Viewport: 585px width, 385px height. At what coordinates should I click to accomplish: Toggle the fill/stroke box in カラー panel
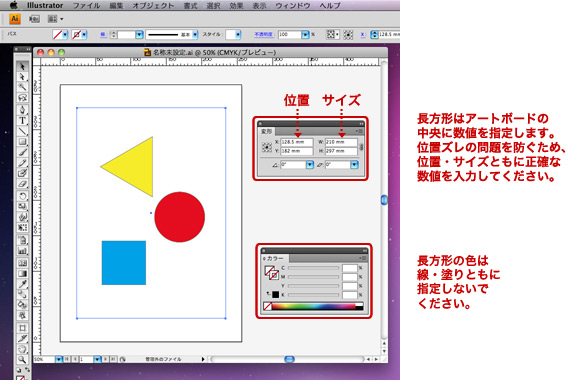click(271, 272)
